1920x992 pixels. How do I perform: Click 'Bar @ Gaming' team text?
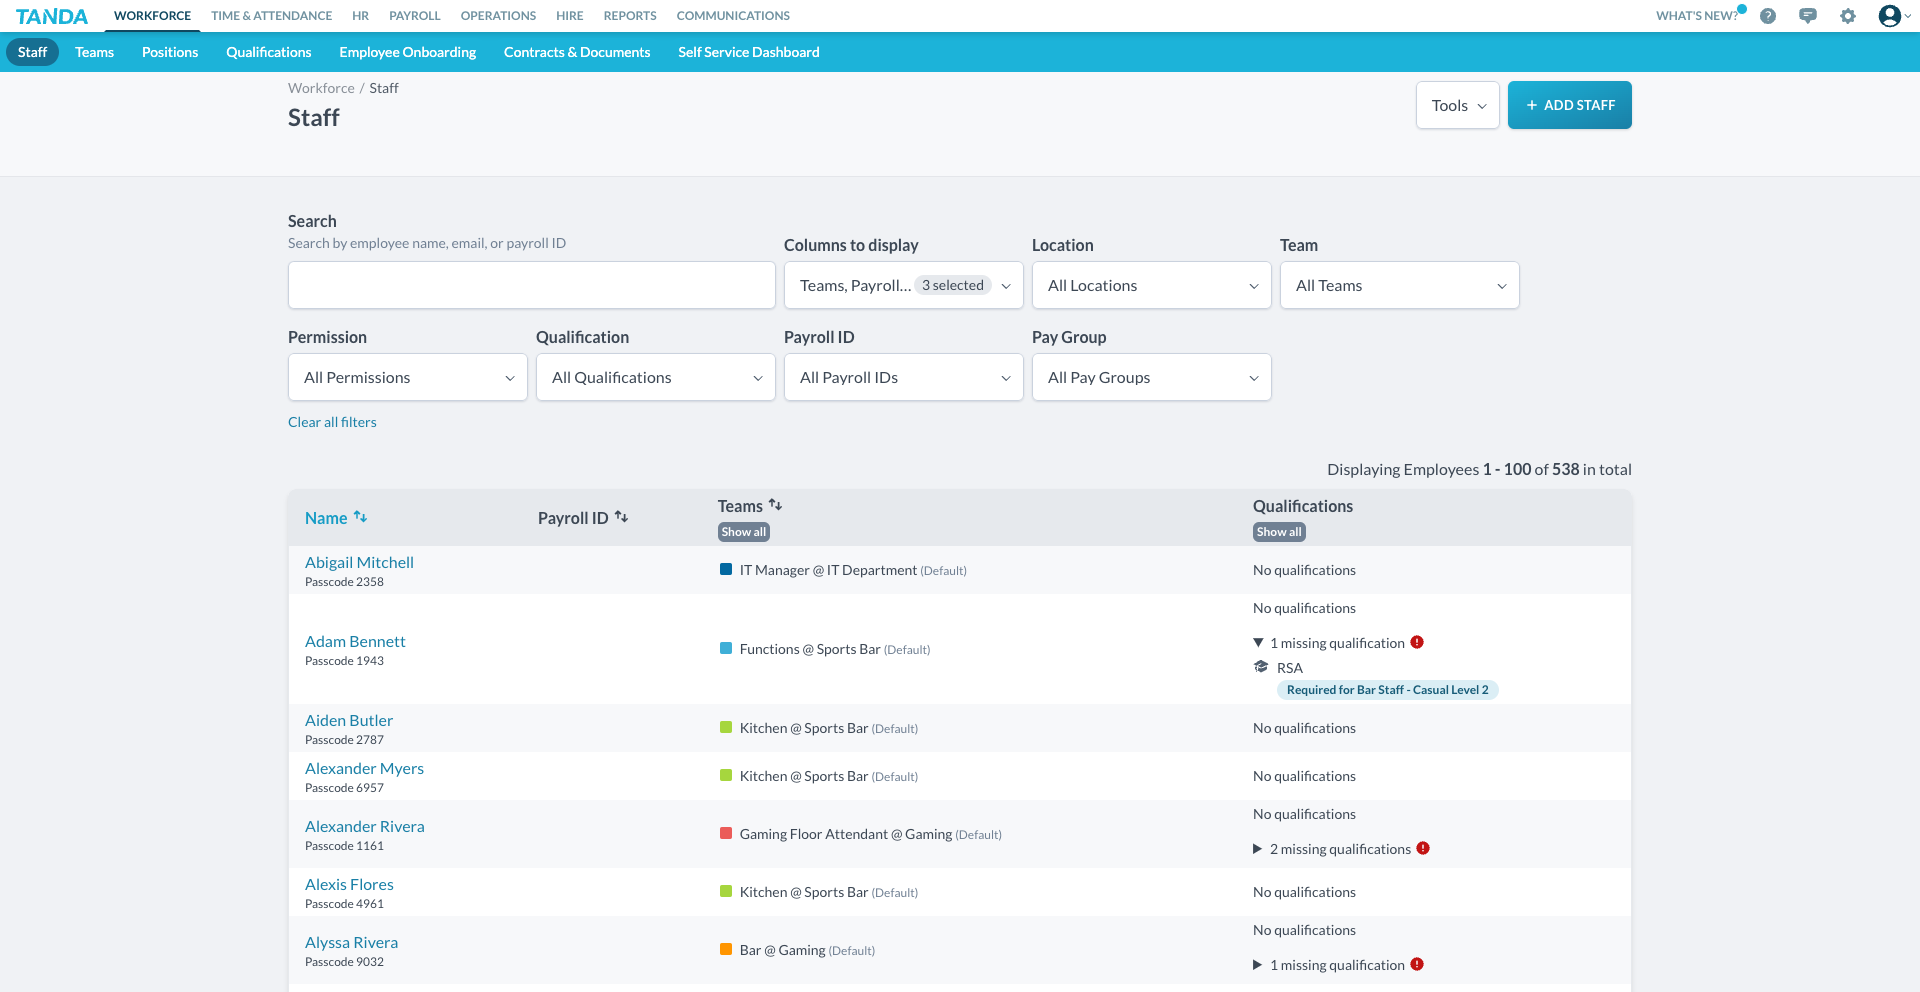pyautogui.click(x=782, y=950)
